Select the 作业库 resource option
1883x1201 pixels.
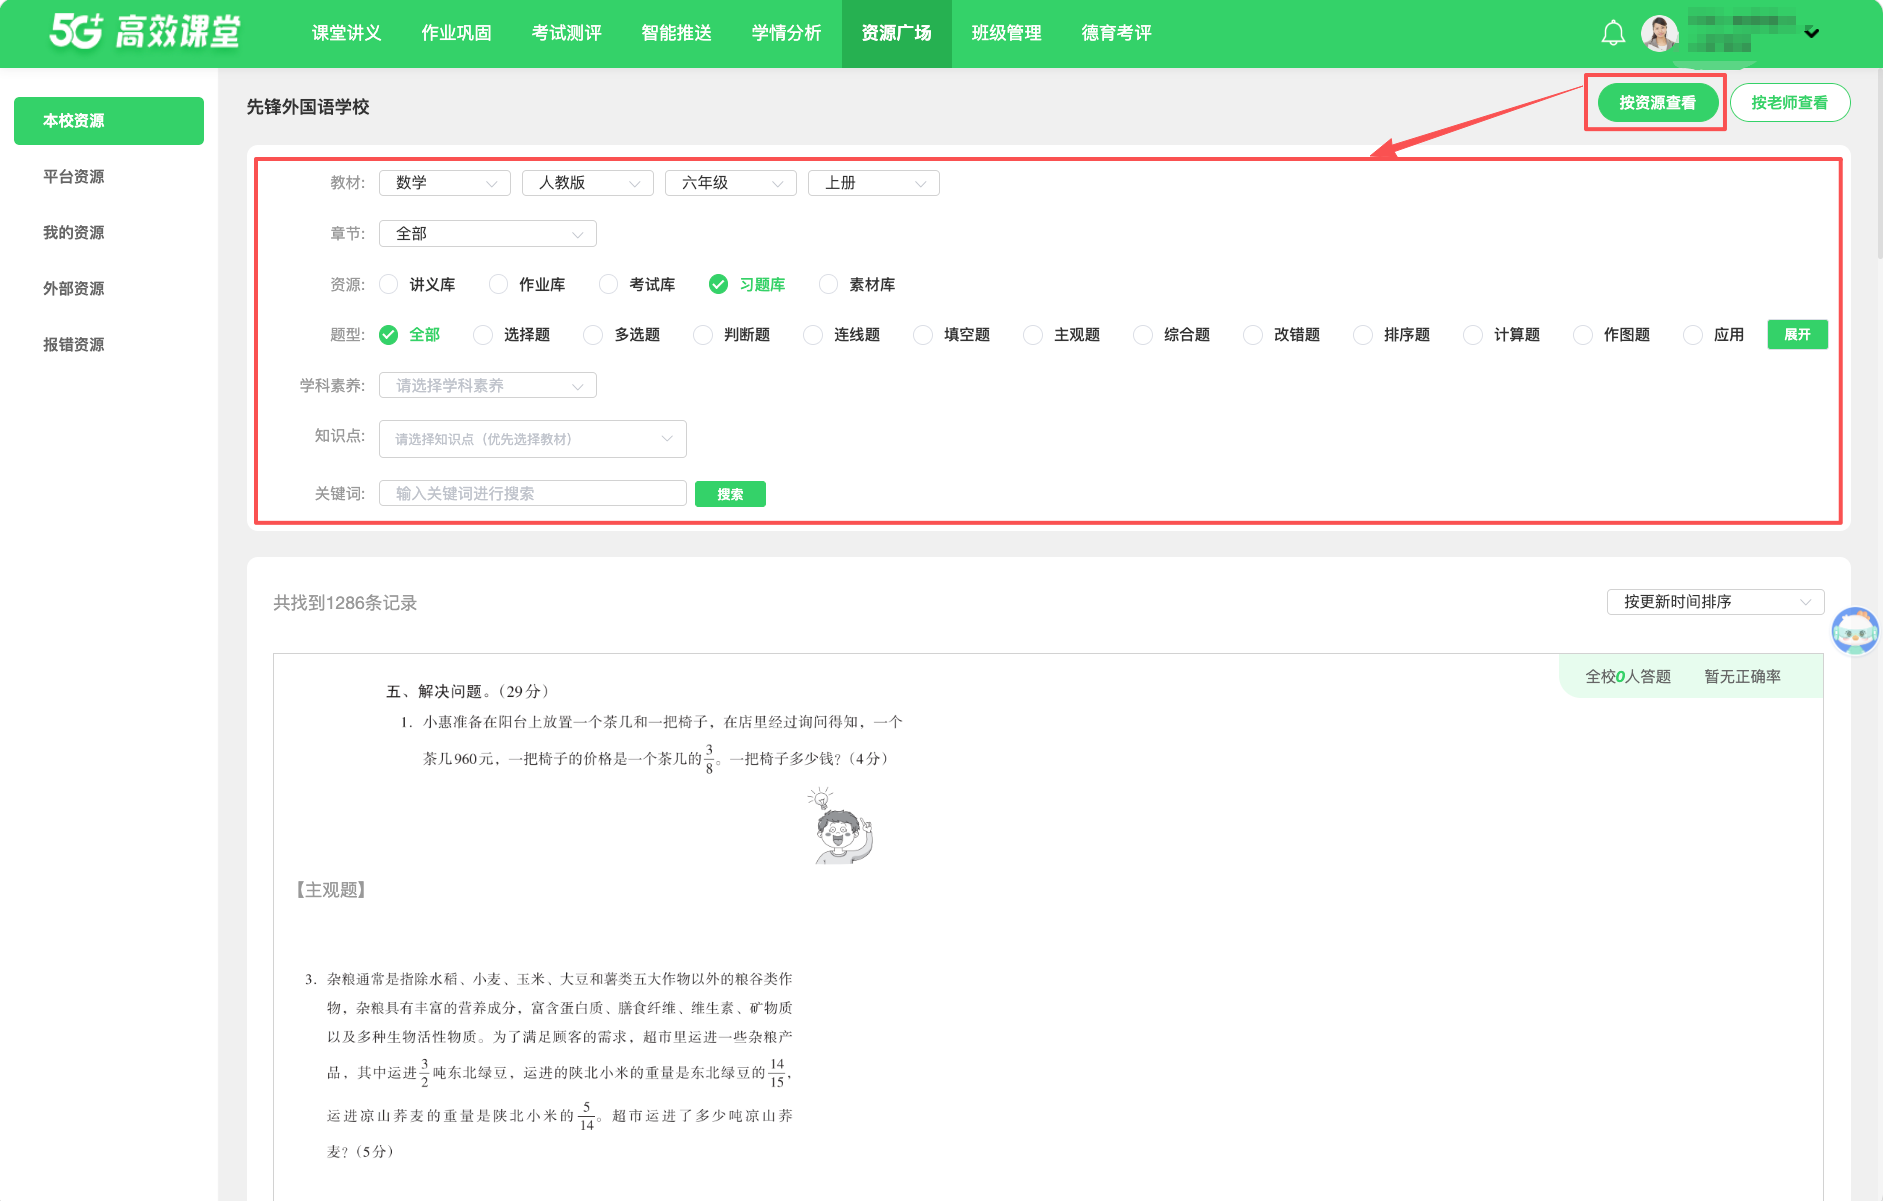[x=528, y=285]
